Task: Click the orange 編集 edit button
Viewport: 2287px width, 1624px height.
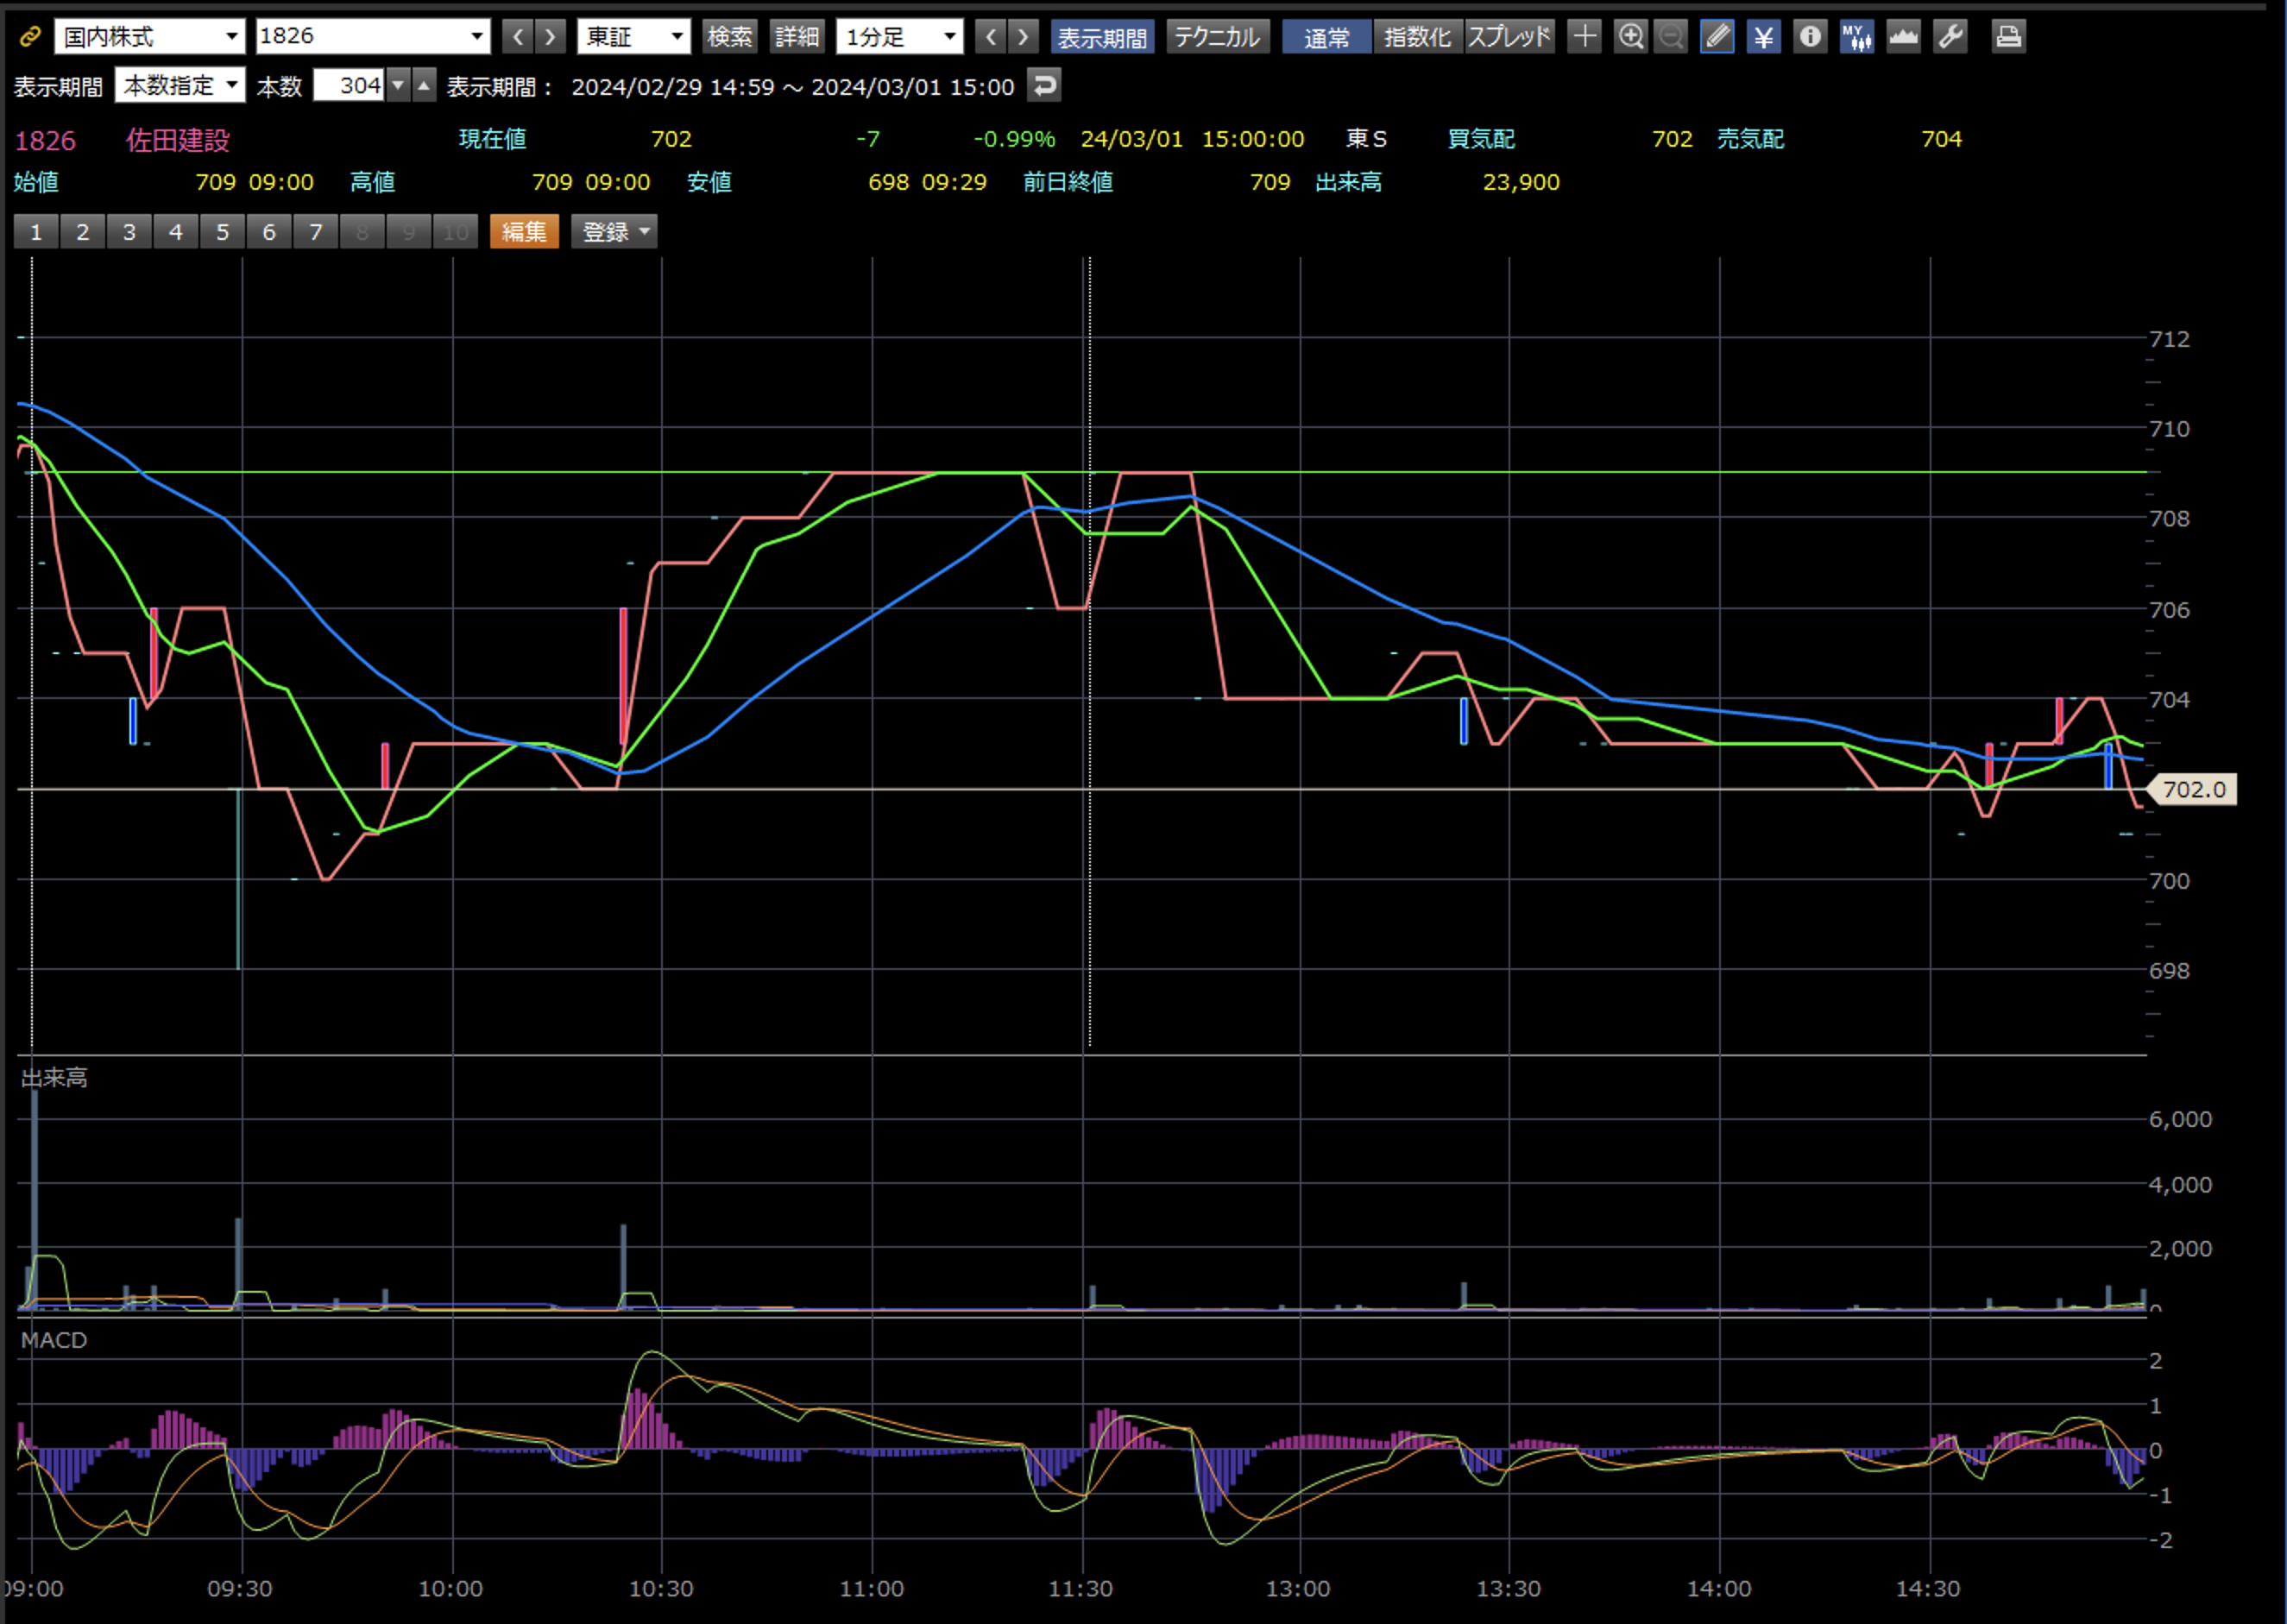Action: 524,232
